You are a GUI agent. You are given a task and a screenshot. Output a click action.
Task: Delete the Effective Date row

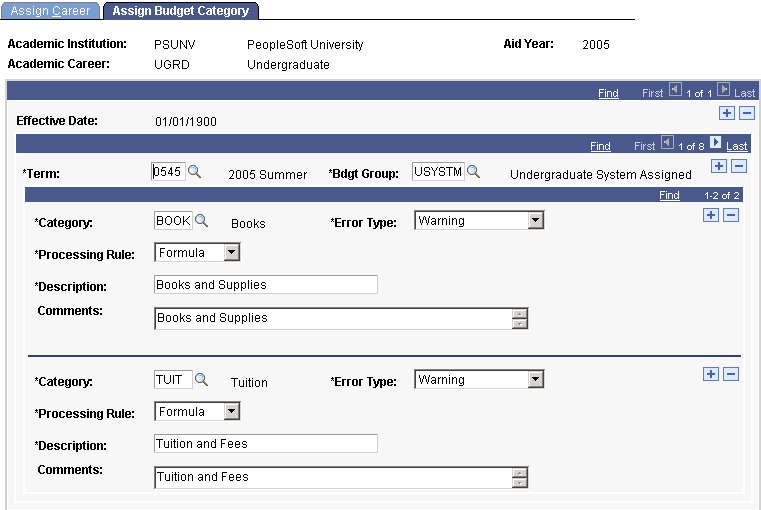[747, 113]
